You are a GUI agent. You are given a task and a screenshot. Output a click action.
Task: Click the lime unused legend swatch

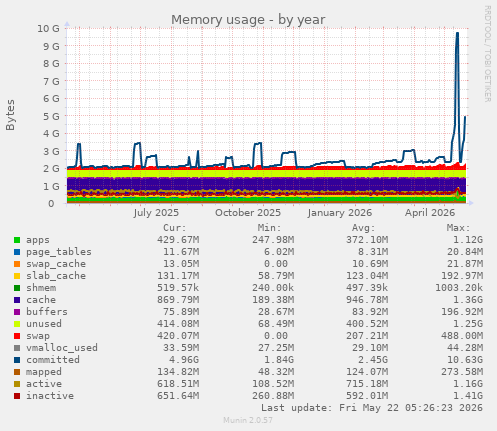tap(17, 324)
